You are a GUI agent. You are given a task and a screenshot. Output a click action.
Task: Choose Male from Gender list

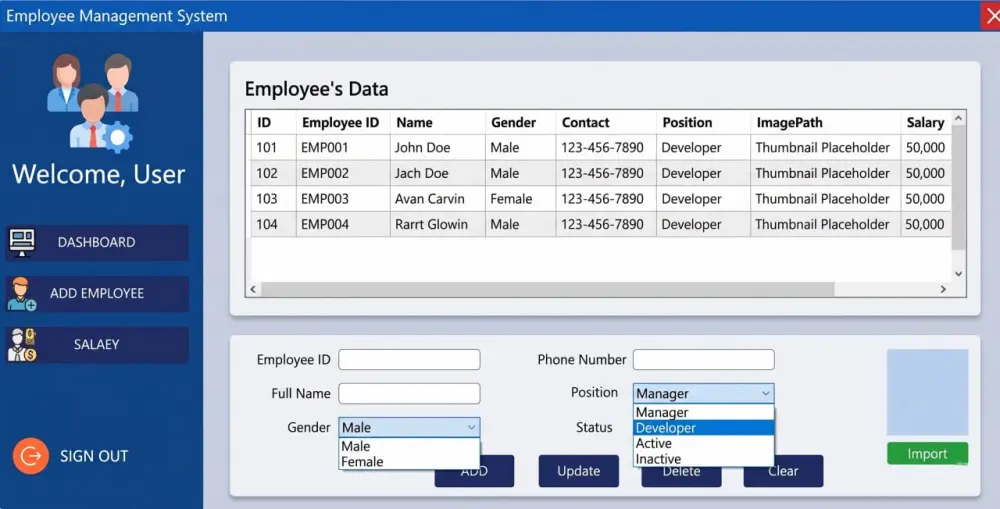409,446
